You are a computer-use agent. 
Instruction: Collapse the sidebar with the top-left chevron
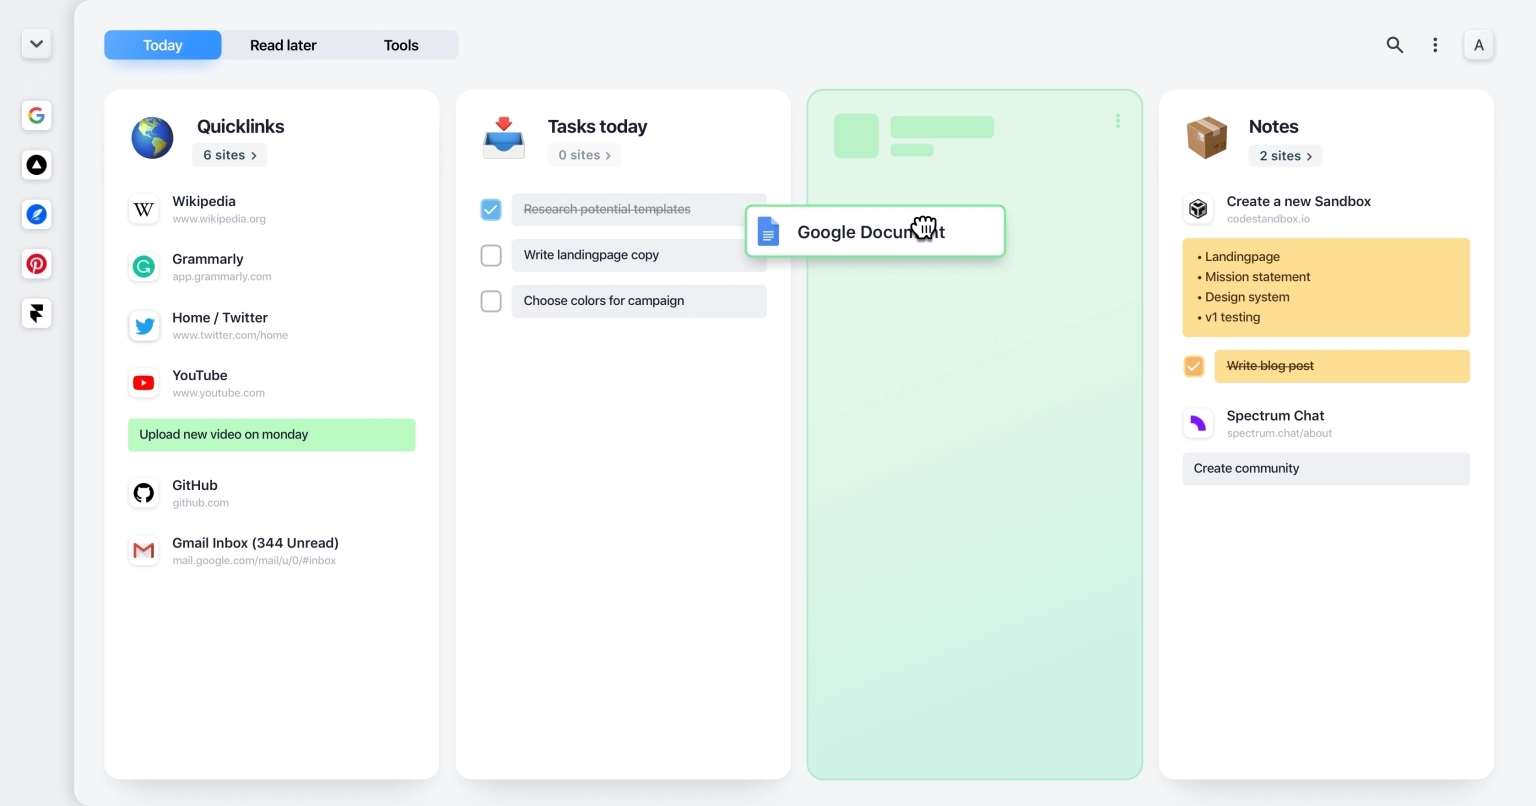click(37, 44)
